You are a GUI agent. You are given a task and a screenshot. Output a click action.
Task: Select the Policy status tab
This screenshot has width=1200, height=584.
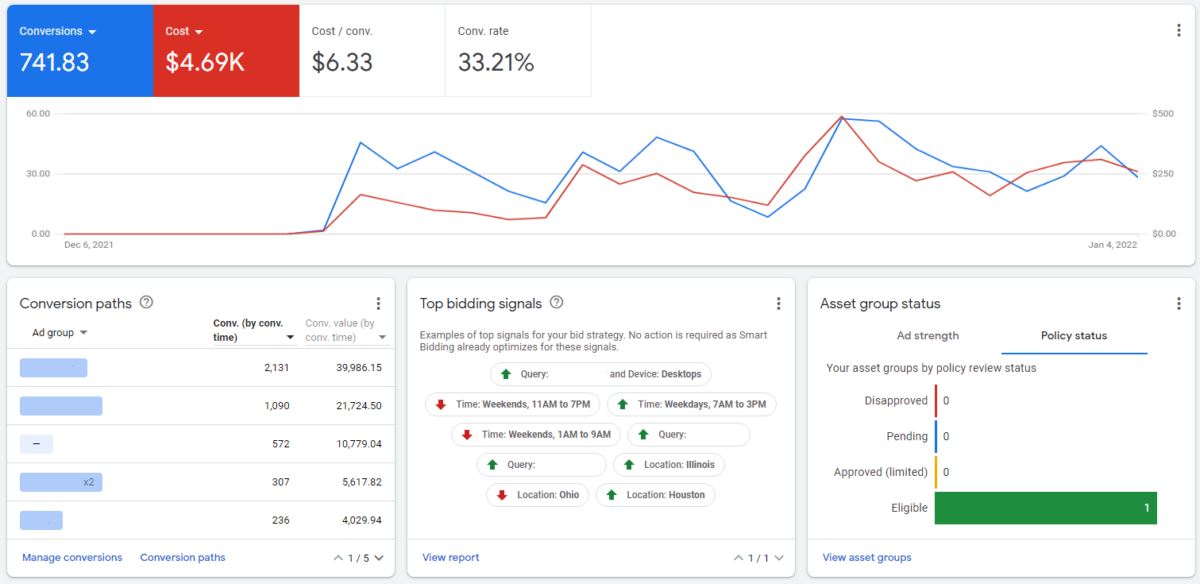(1074, 336)
